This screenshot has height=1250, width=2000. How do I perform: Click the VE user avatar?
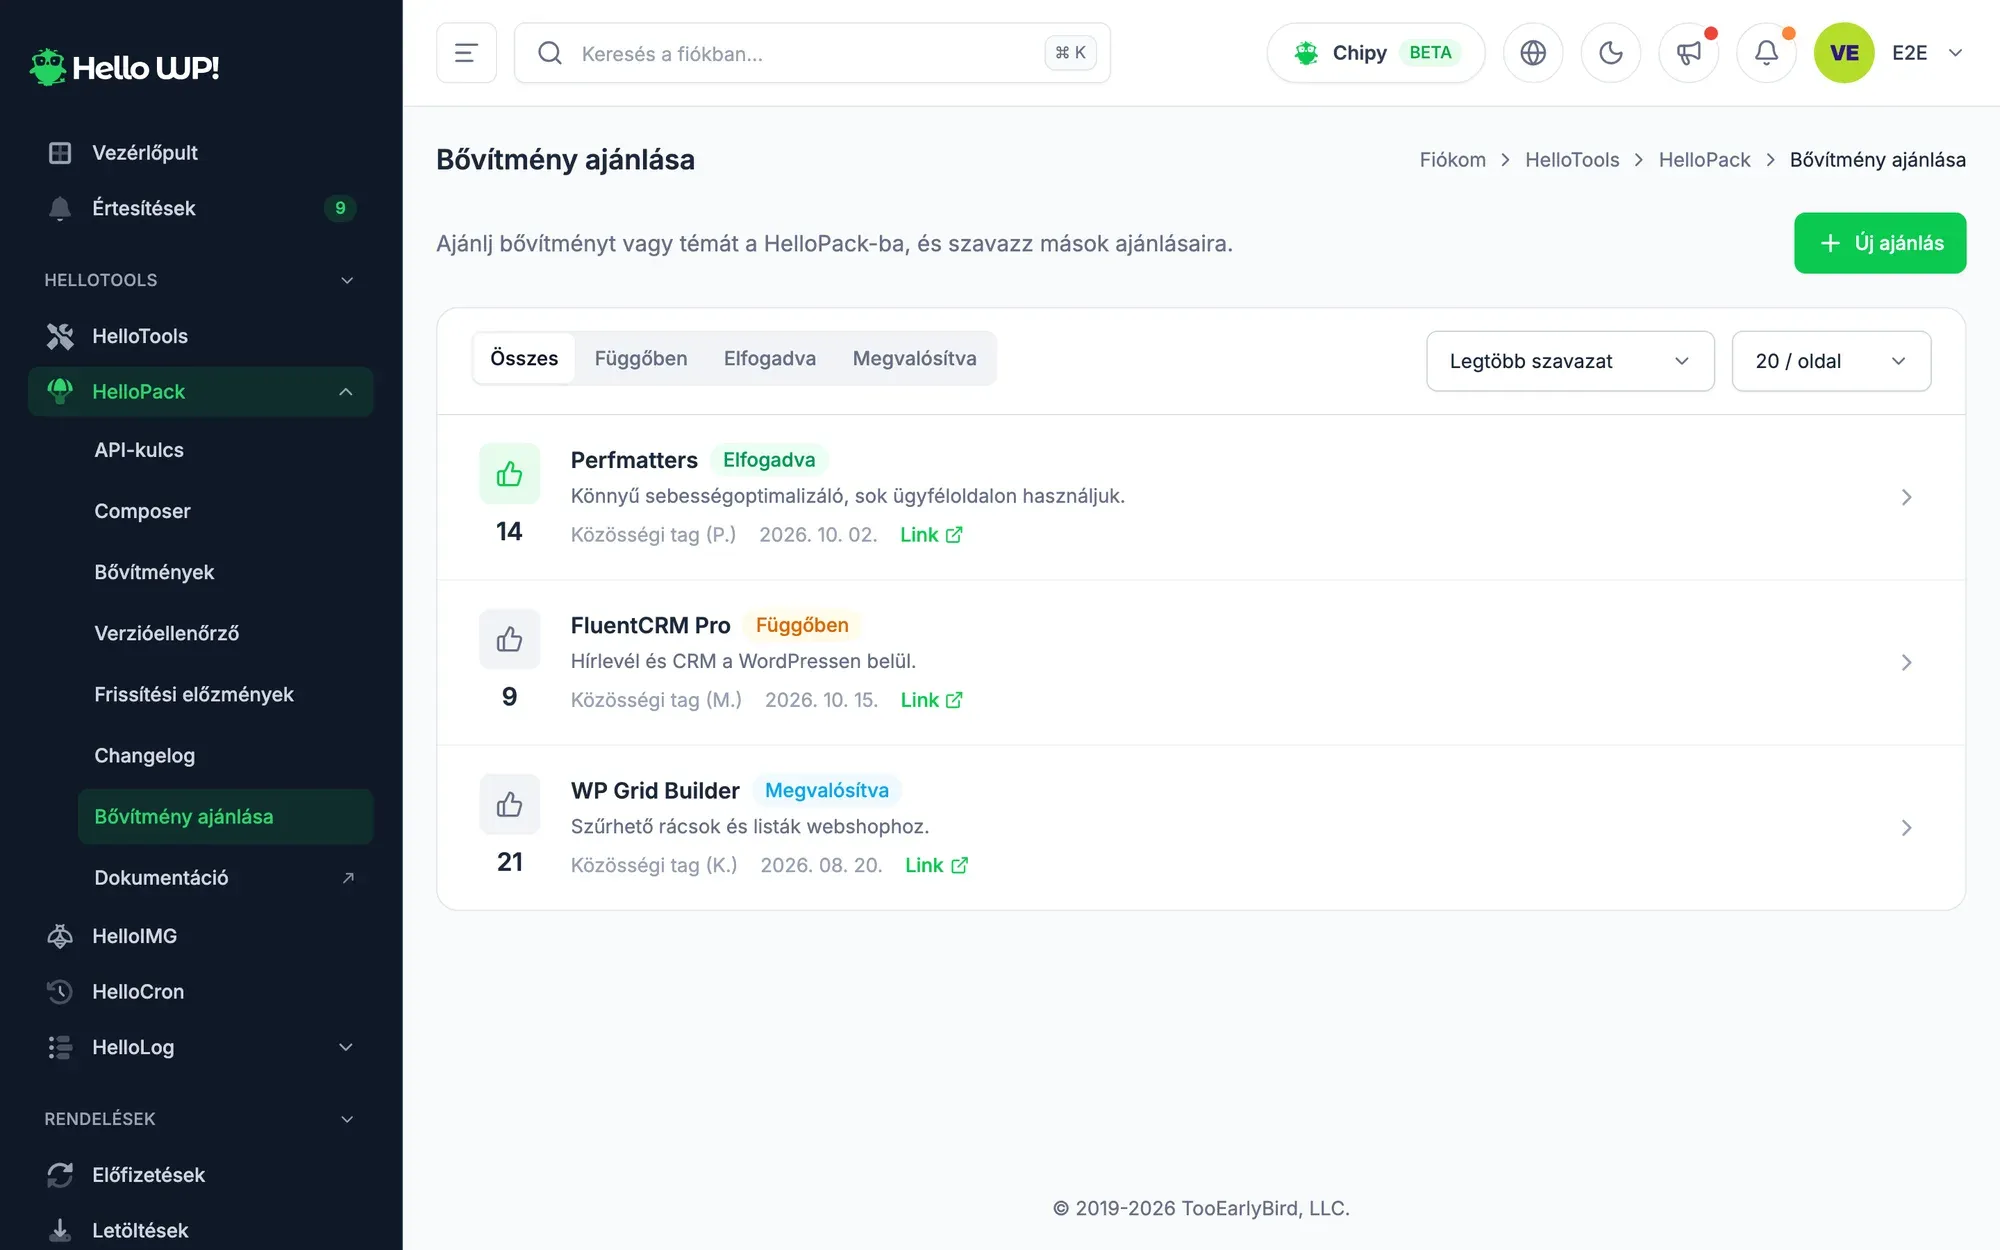[1844, 53]
